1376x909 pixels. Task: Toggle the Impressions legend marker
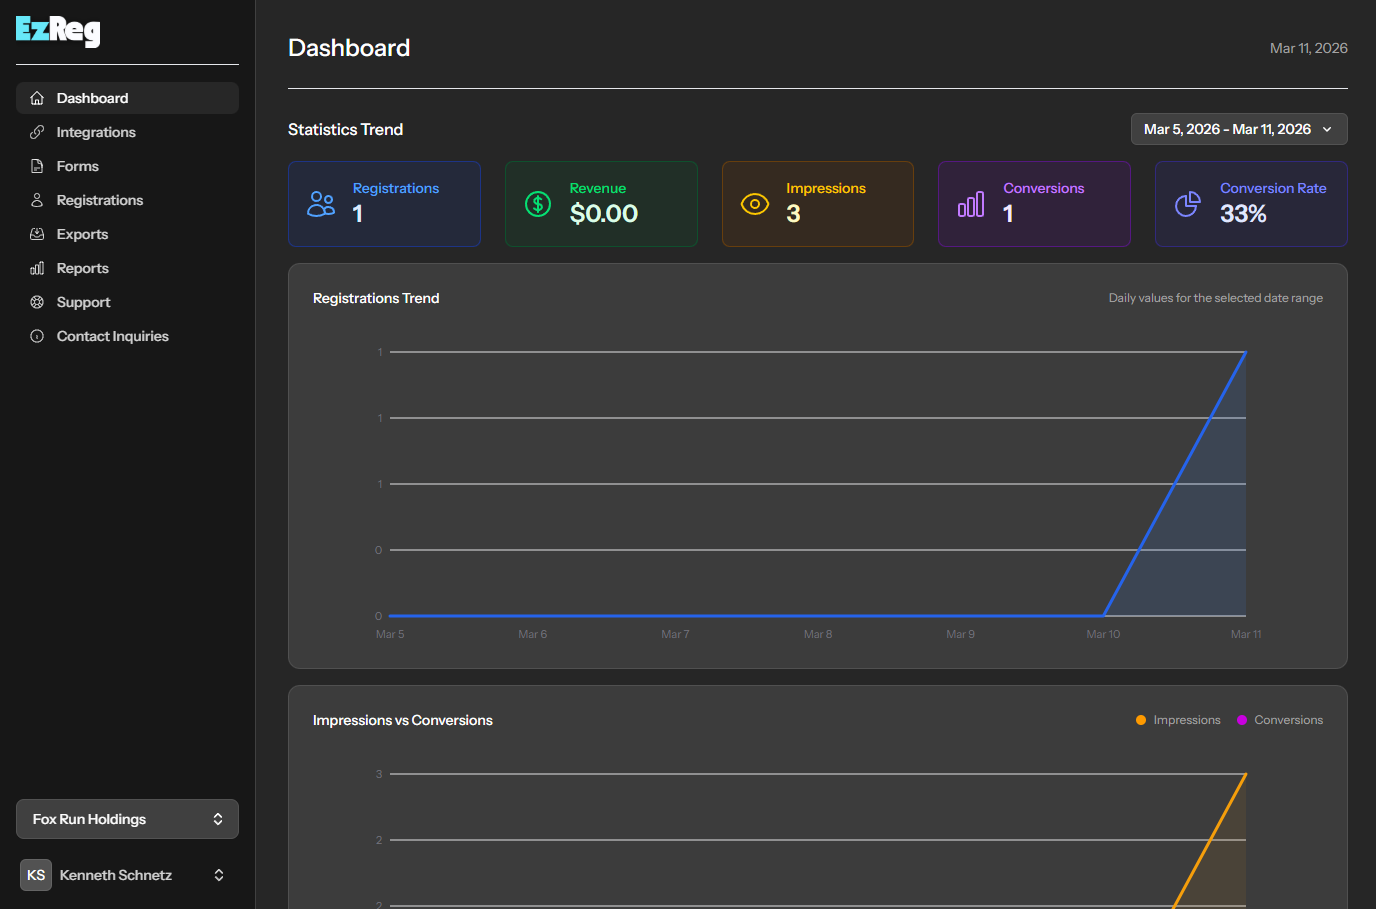click(x=1141, y=719)
